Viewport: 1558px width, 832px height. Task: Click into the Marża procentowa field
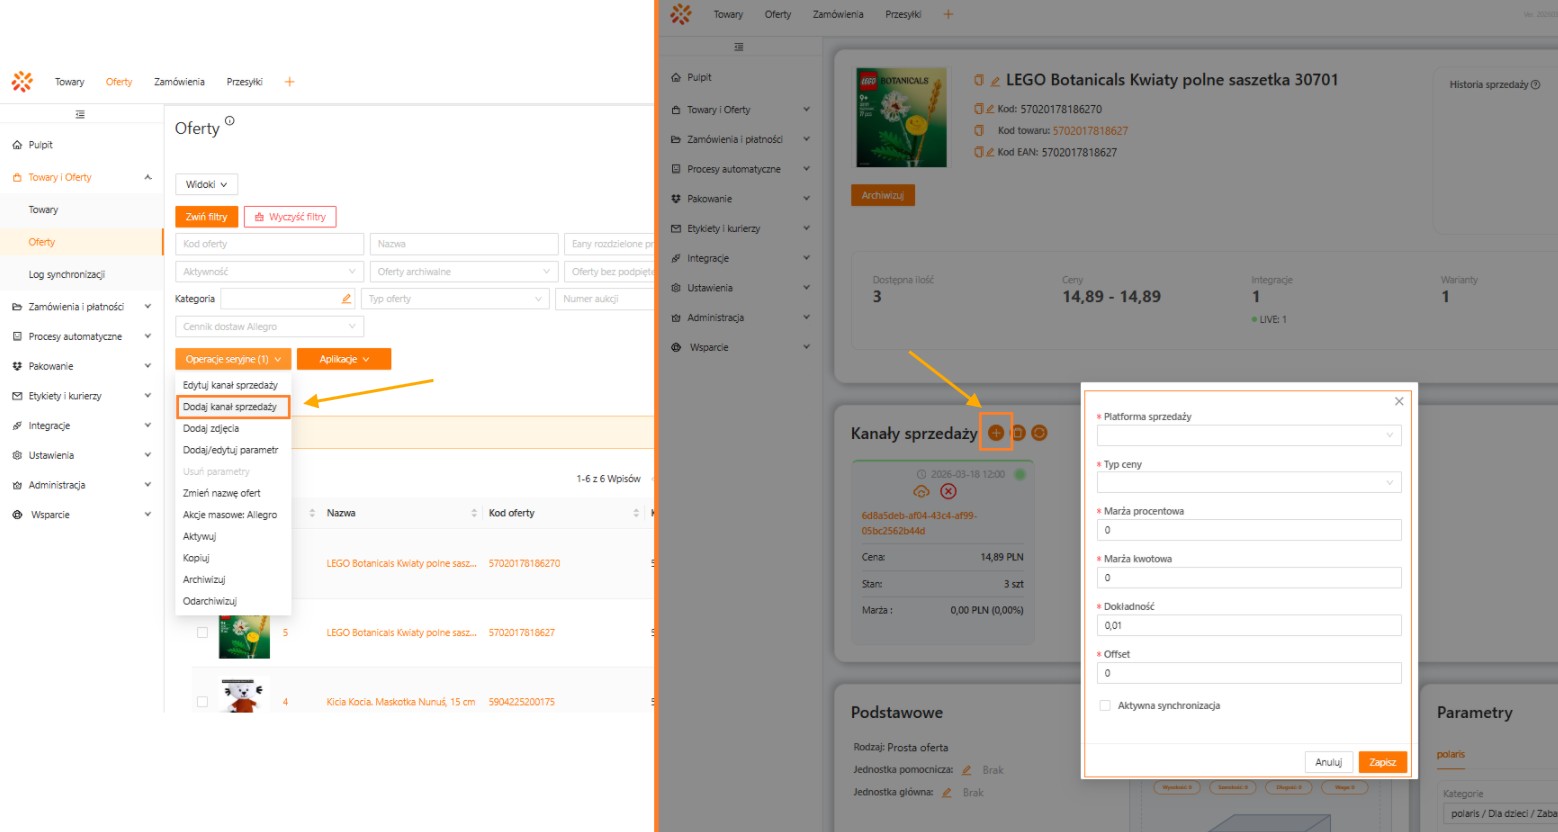pyautogui.click(x=1248, y=530)
